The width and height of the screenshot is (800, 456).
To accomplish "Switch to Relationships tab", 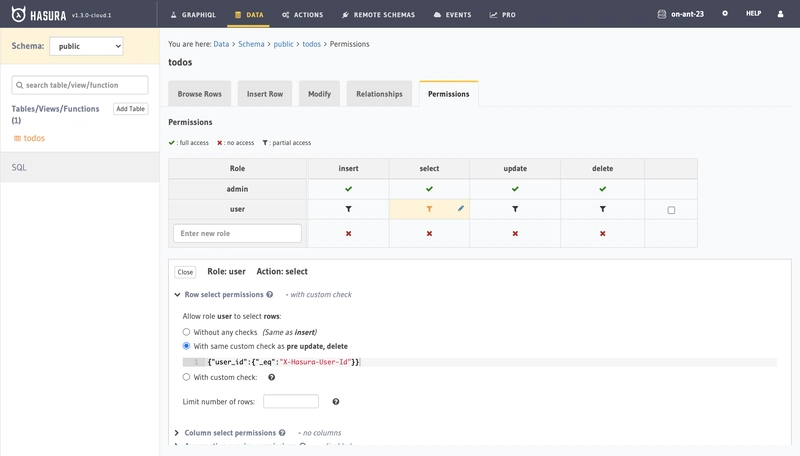I will tap(379, 94).
